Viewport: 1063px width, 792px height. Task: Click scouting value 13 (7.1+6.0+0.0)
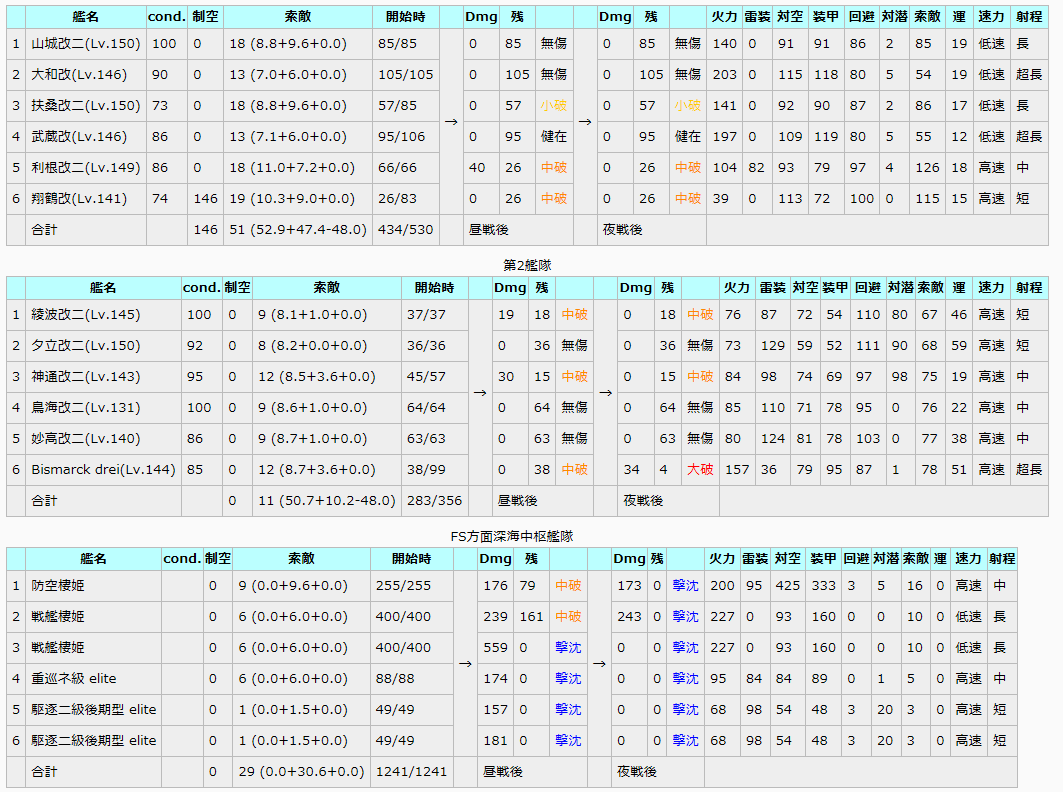pos(287,137)
